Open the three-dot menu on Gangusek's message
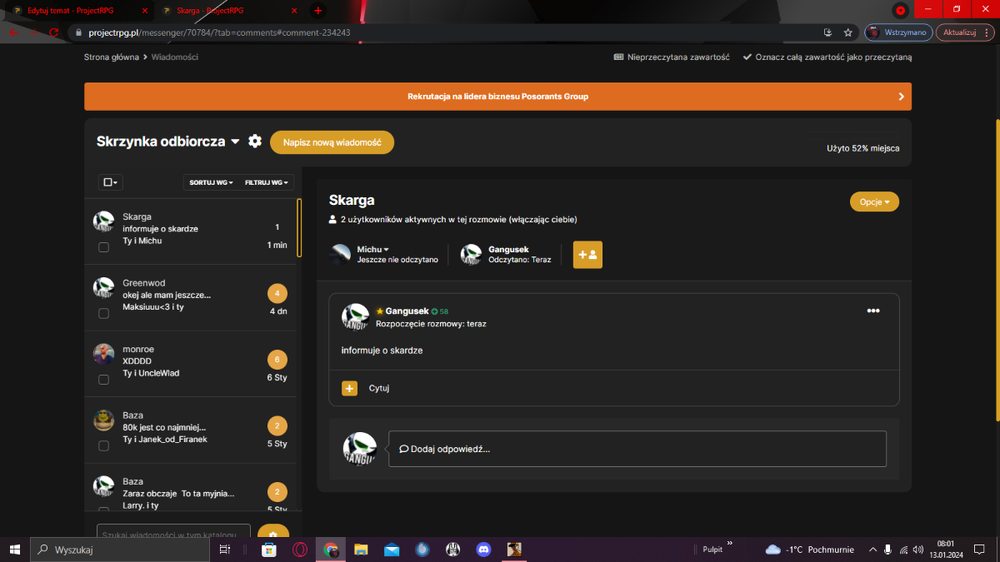 873,311
